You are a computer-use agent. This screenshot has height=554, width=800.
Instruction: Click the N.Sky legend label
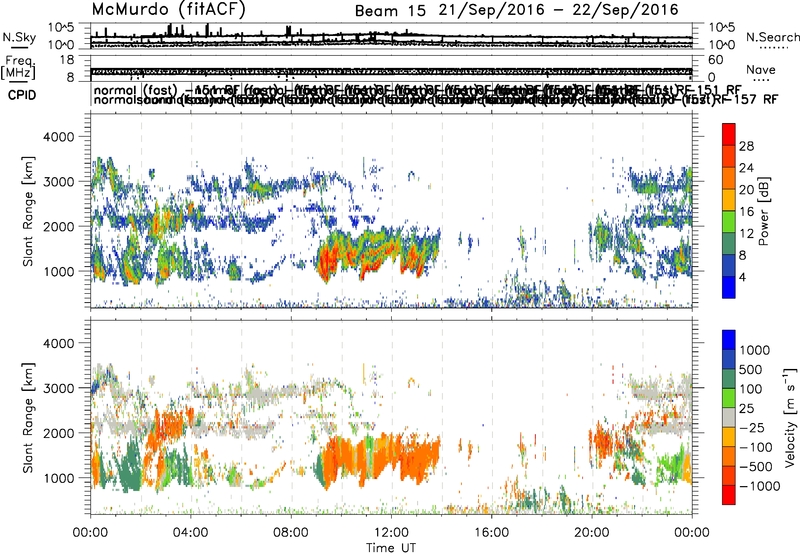tap(19, 37)
